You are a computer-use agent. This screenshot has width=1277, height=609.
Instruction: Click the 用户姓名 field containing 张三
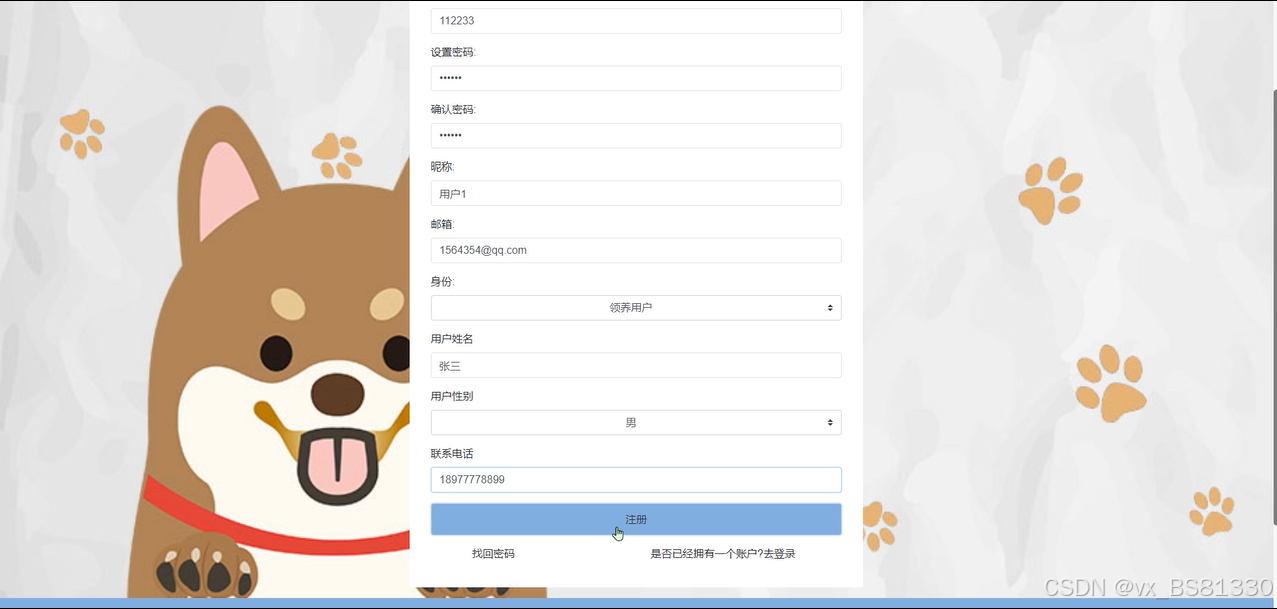pyautogui.click(x=636, y=365)
